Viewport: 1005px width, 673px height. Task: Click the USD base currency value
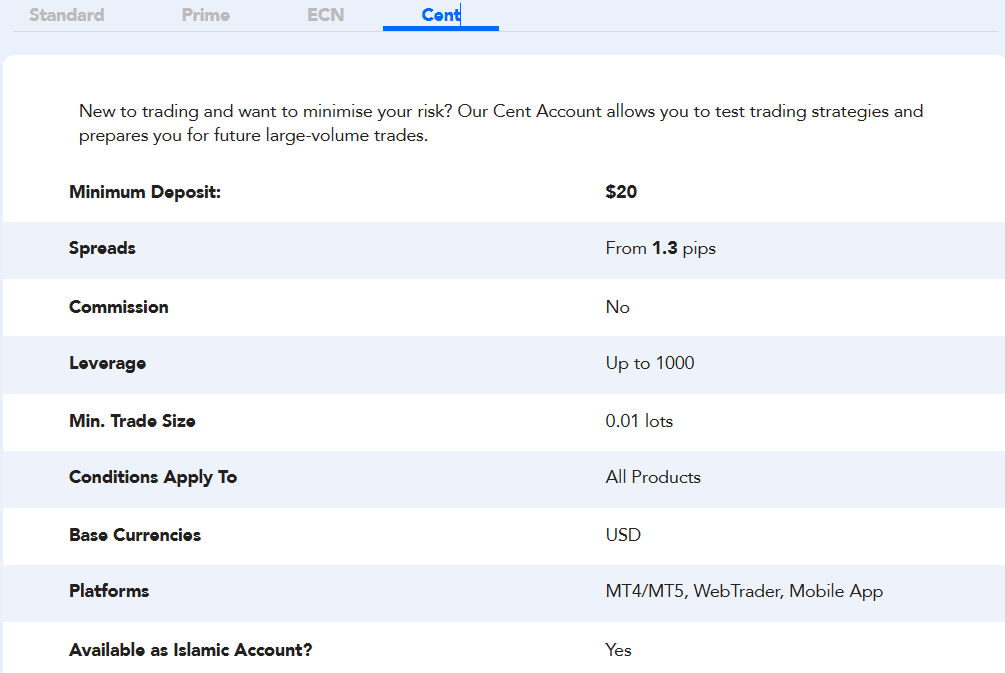(623, 535)
